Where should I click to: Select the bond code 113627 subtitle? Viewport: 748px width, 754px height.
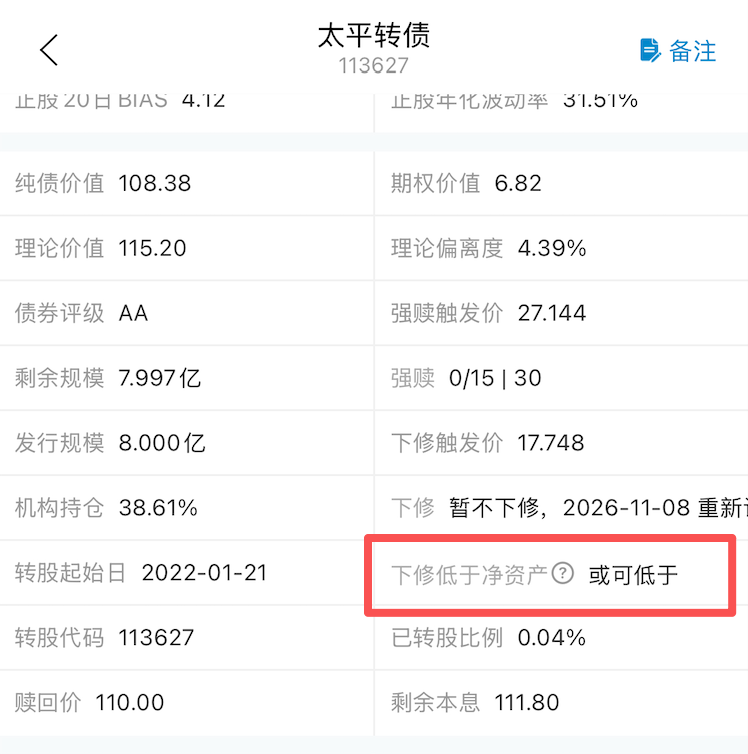[x=373, y=66]
